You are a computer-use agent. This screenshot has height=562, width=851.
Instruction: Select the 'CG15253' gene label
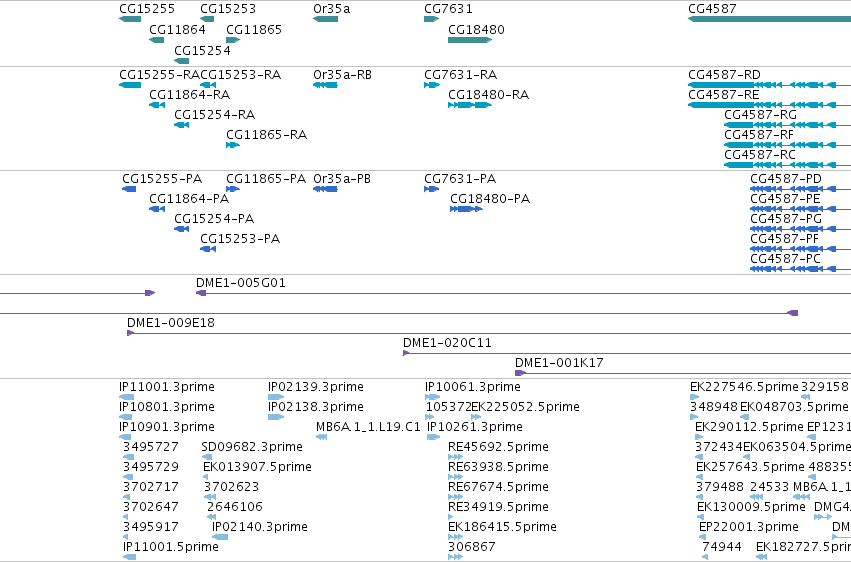pyautogui.click(x=228, y=9)
